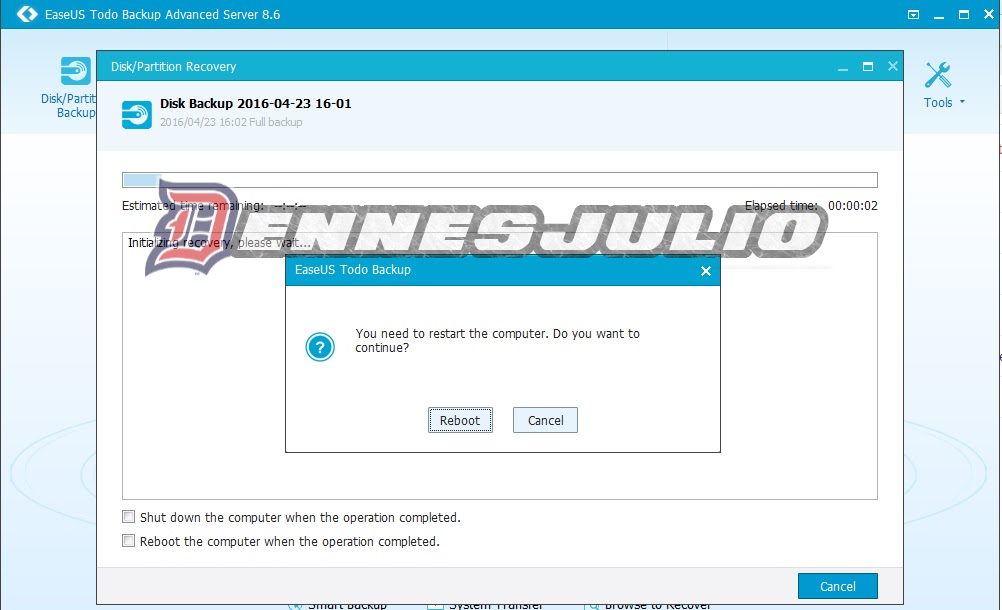1002x610 pixels.
Task: Click '2016/04/23 16:02 Full backup' text
Action: pyautogui.click(x=231, y=122)
